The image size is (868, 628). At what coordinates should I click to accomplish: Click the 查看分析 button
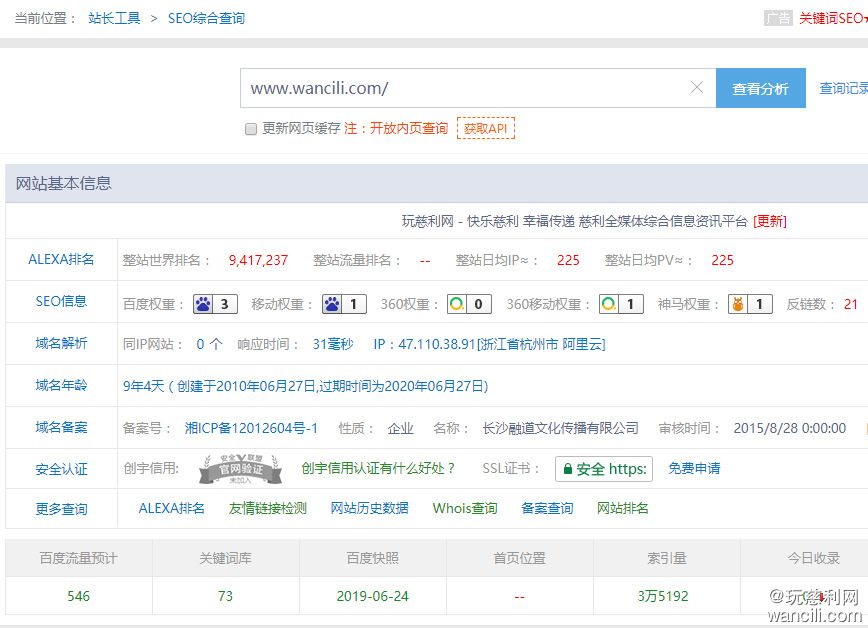(x=761, y=88)
